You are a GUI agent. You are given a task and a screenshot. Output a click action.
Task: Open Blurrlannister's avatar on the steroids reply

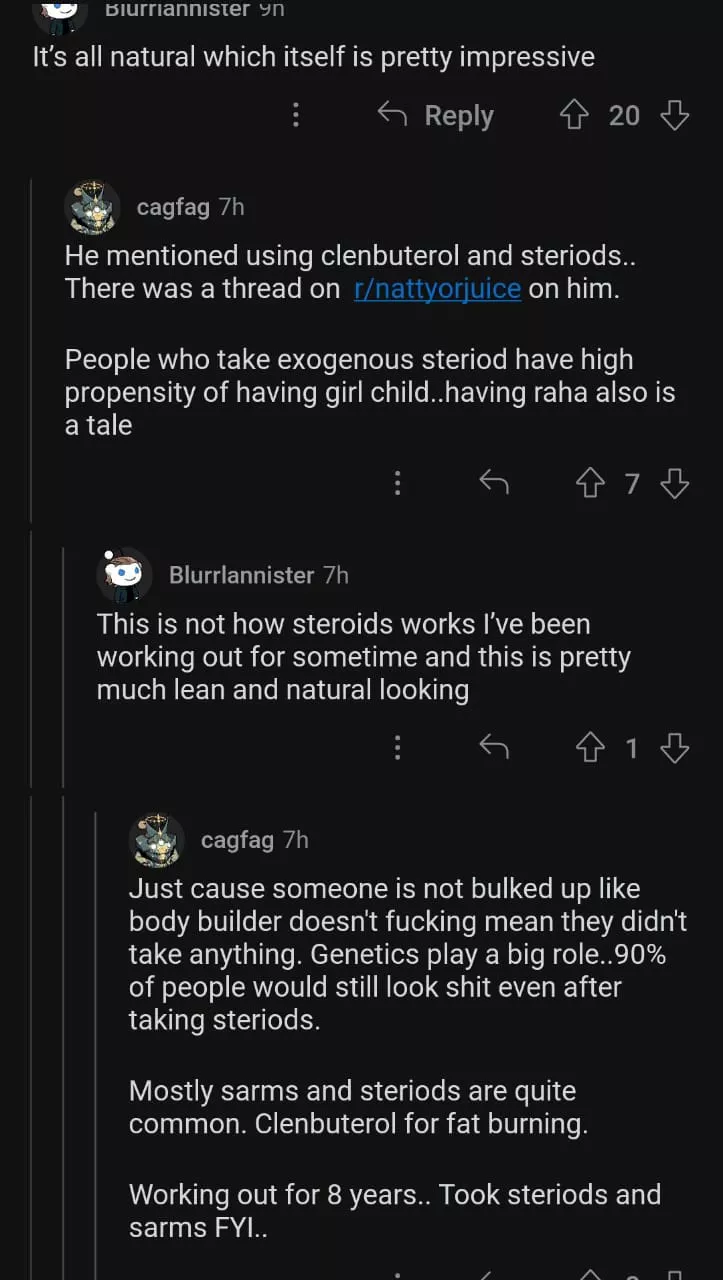pos(124,575)
